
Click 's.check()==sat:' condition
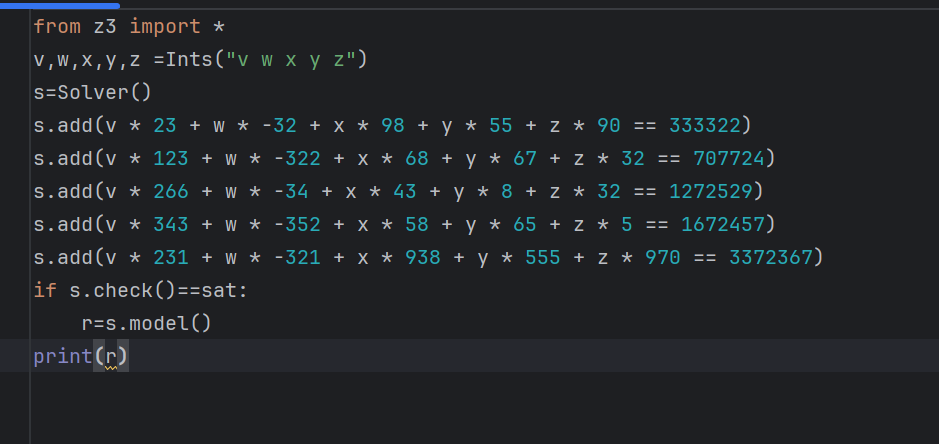point(159,291)
